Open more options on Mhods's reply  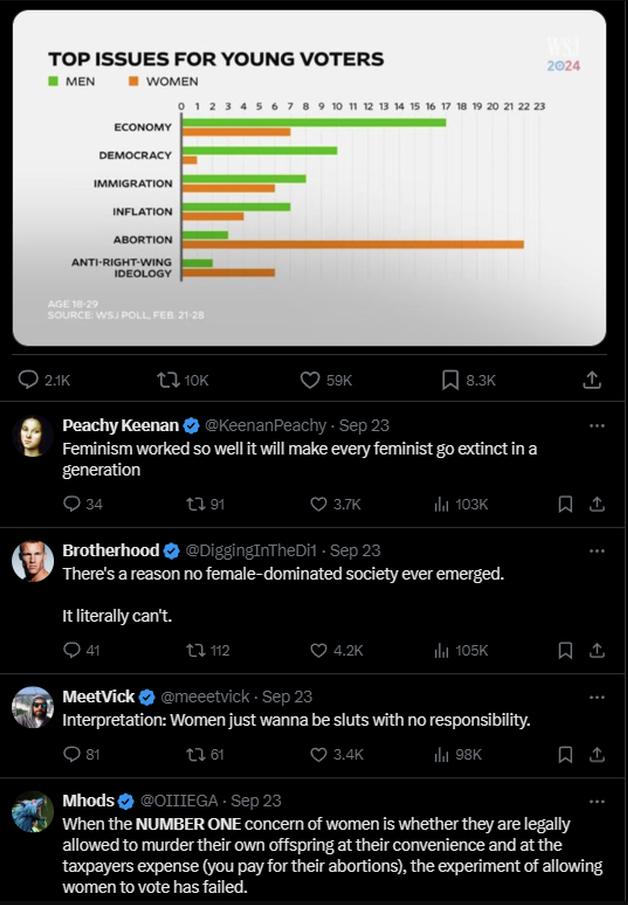[x=597, y=800]
